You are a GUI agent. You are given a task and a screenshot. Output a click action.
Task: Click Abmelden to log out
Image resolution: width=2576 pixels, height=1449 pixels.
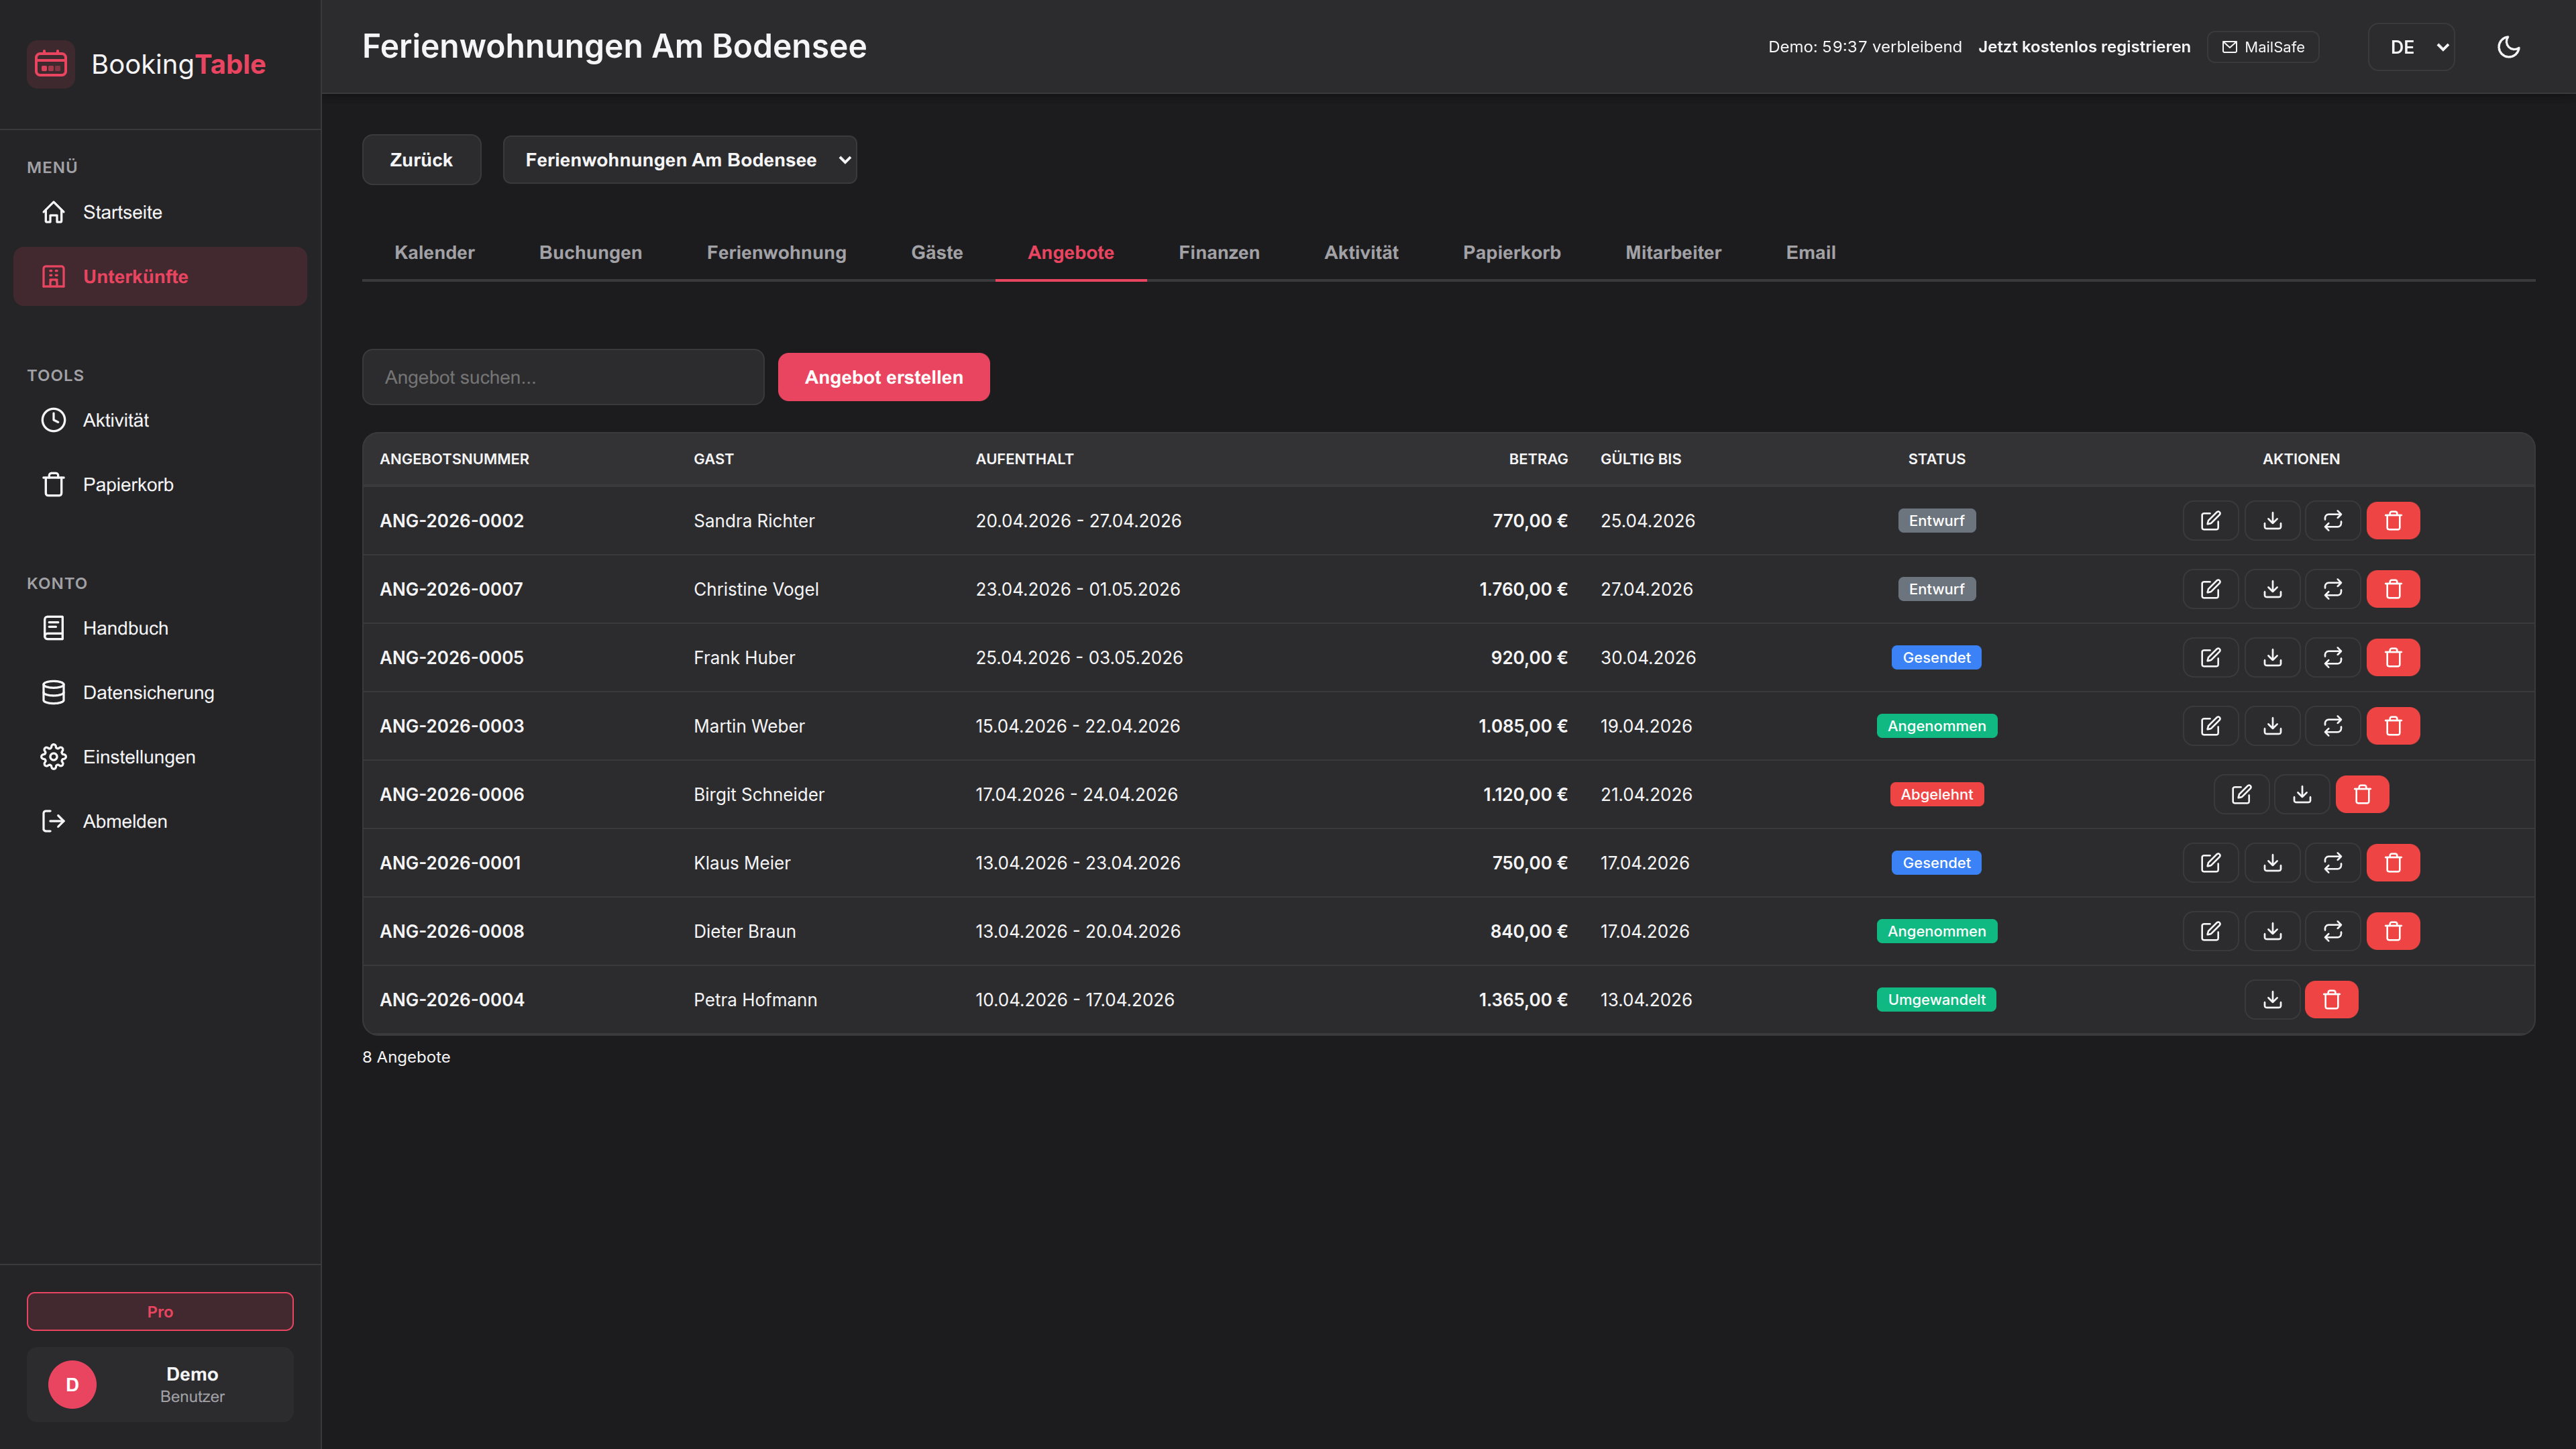pos(160,821)
